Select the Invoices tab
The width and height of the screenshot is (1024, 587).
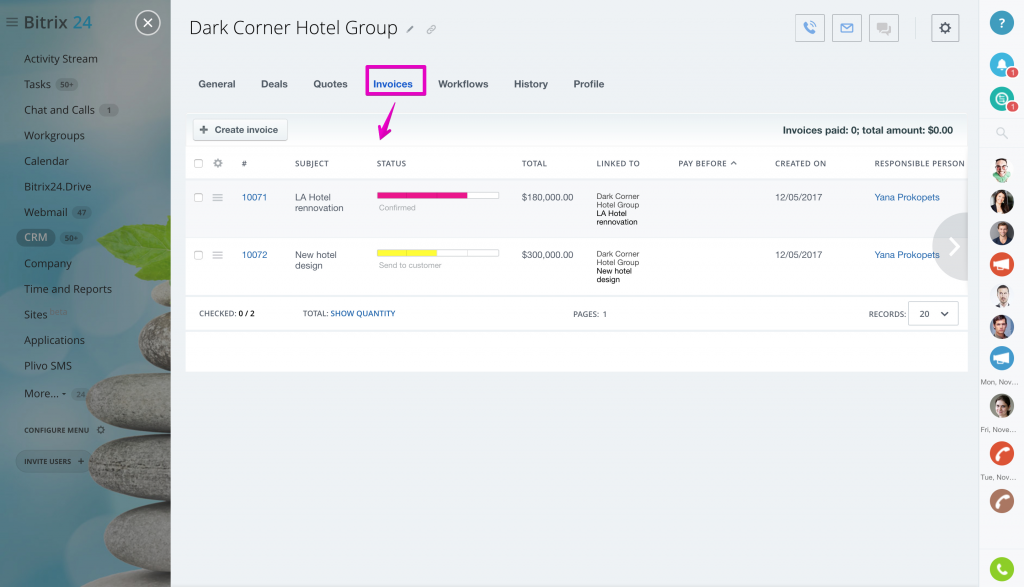tap(393, 84)
